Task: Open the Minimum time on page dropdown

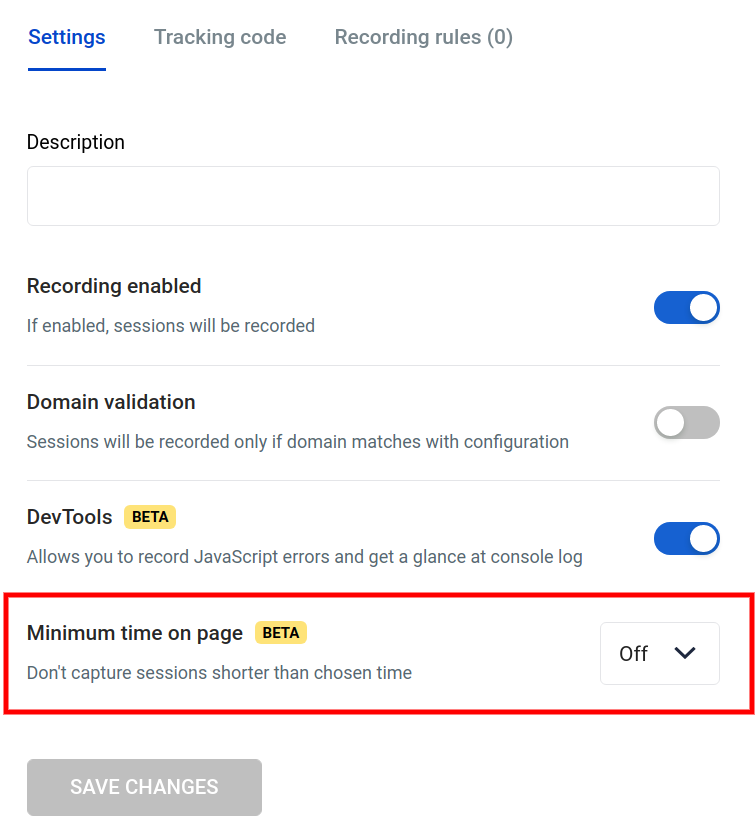Action: coord(659,654)
